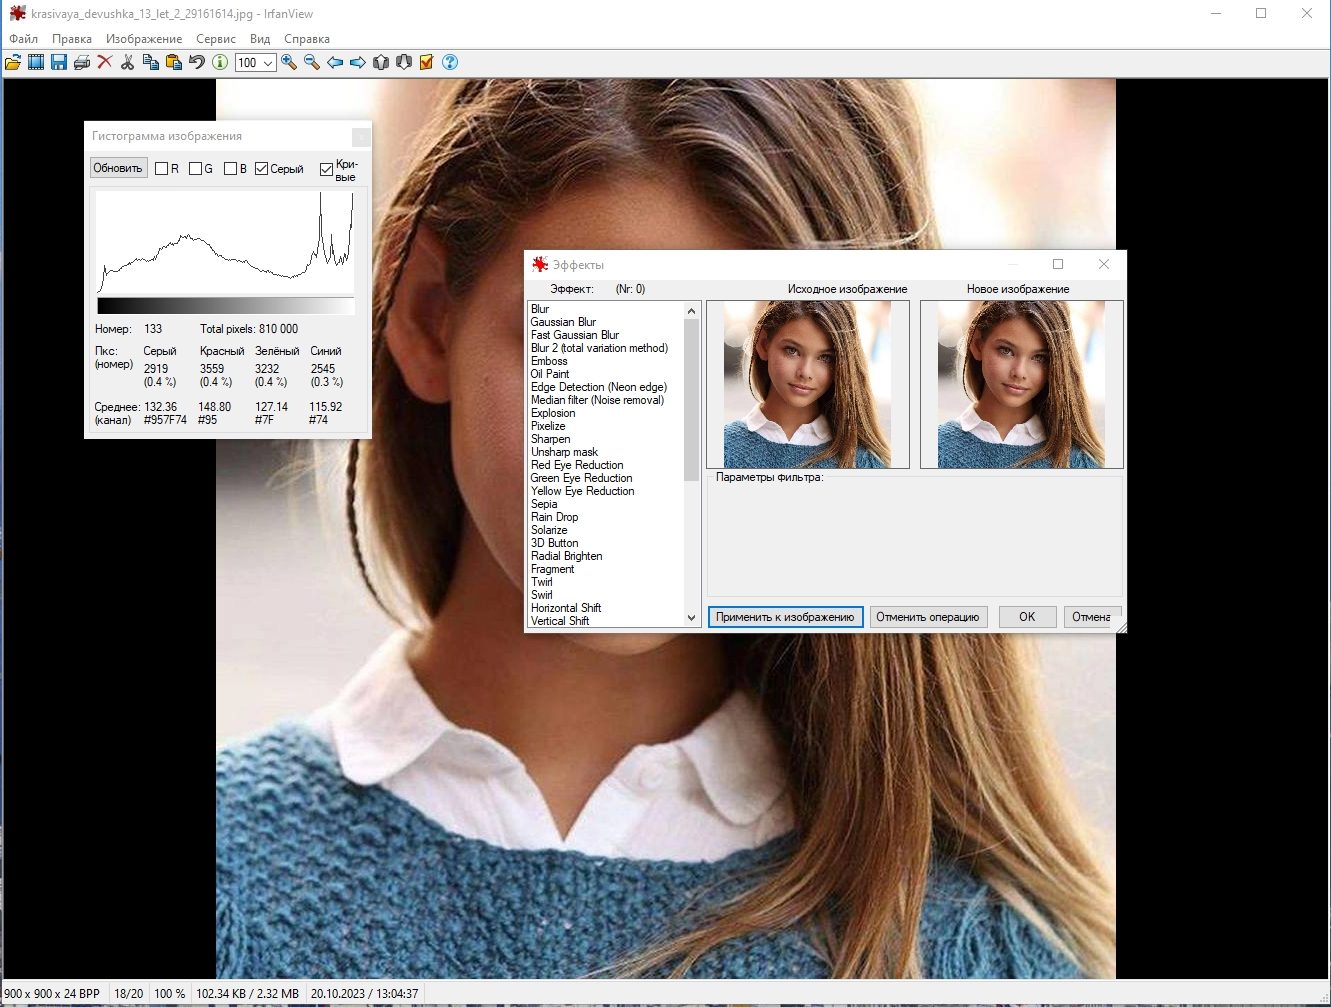The height and width of the screenshot is (1007, 1331).
Task: Click the red X delete file icon
Action: pyautogui.click(x=104, y=62)
